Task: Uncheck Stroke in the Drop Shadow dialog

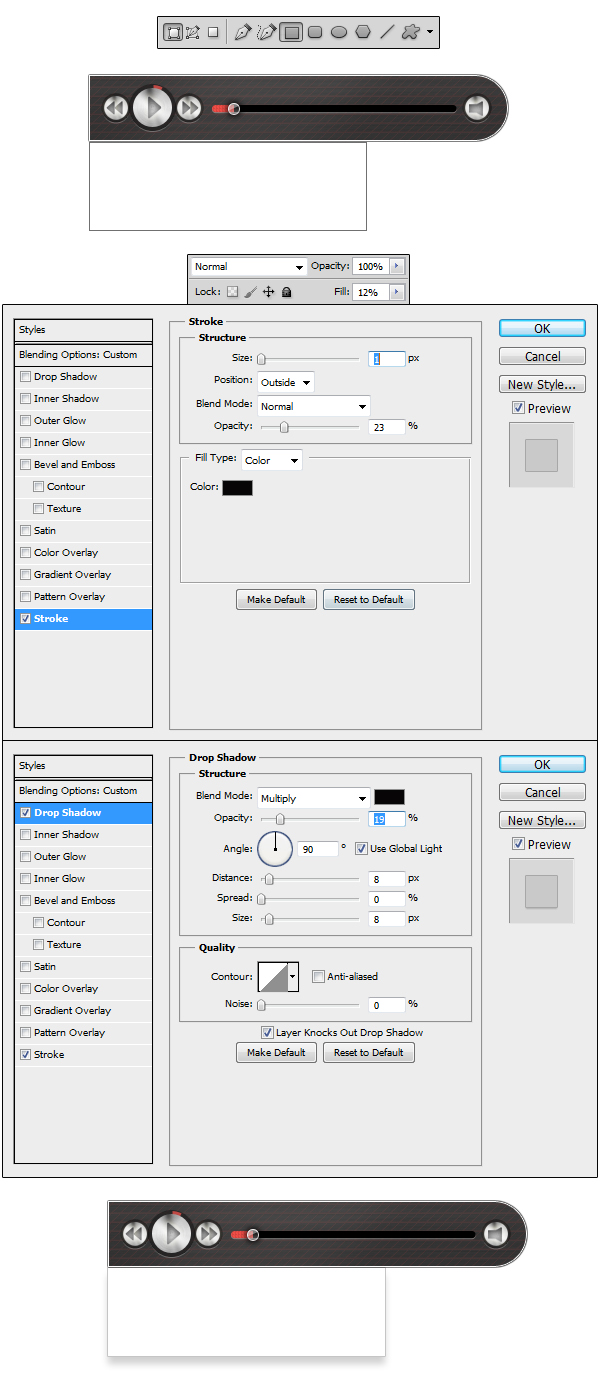Action: (x=25, y=1055)
